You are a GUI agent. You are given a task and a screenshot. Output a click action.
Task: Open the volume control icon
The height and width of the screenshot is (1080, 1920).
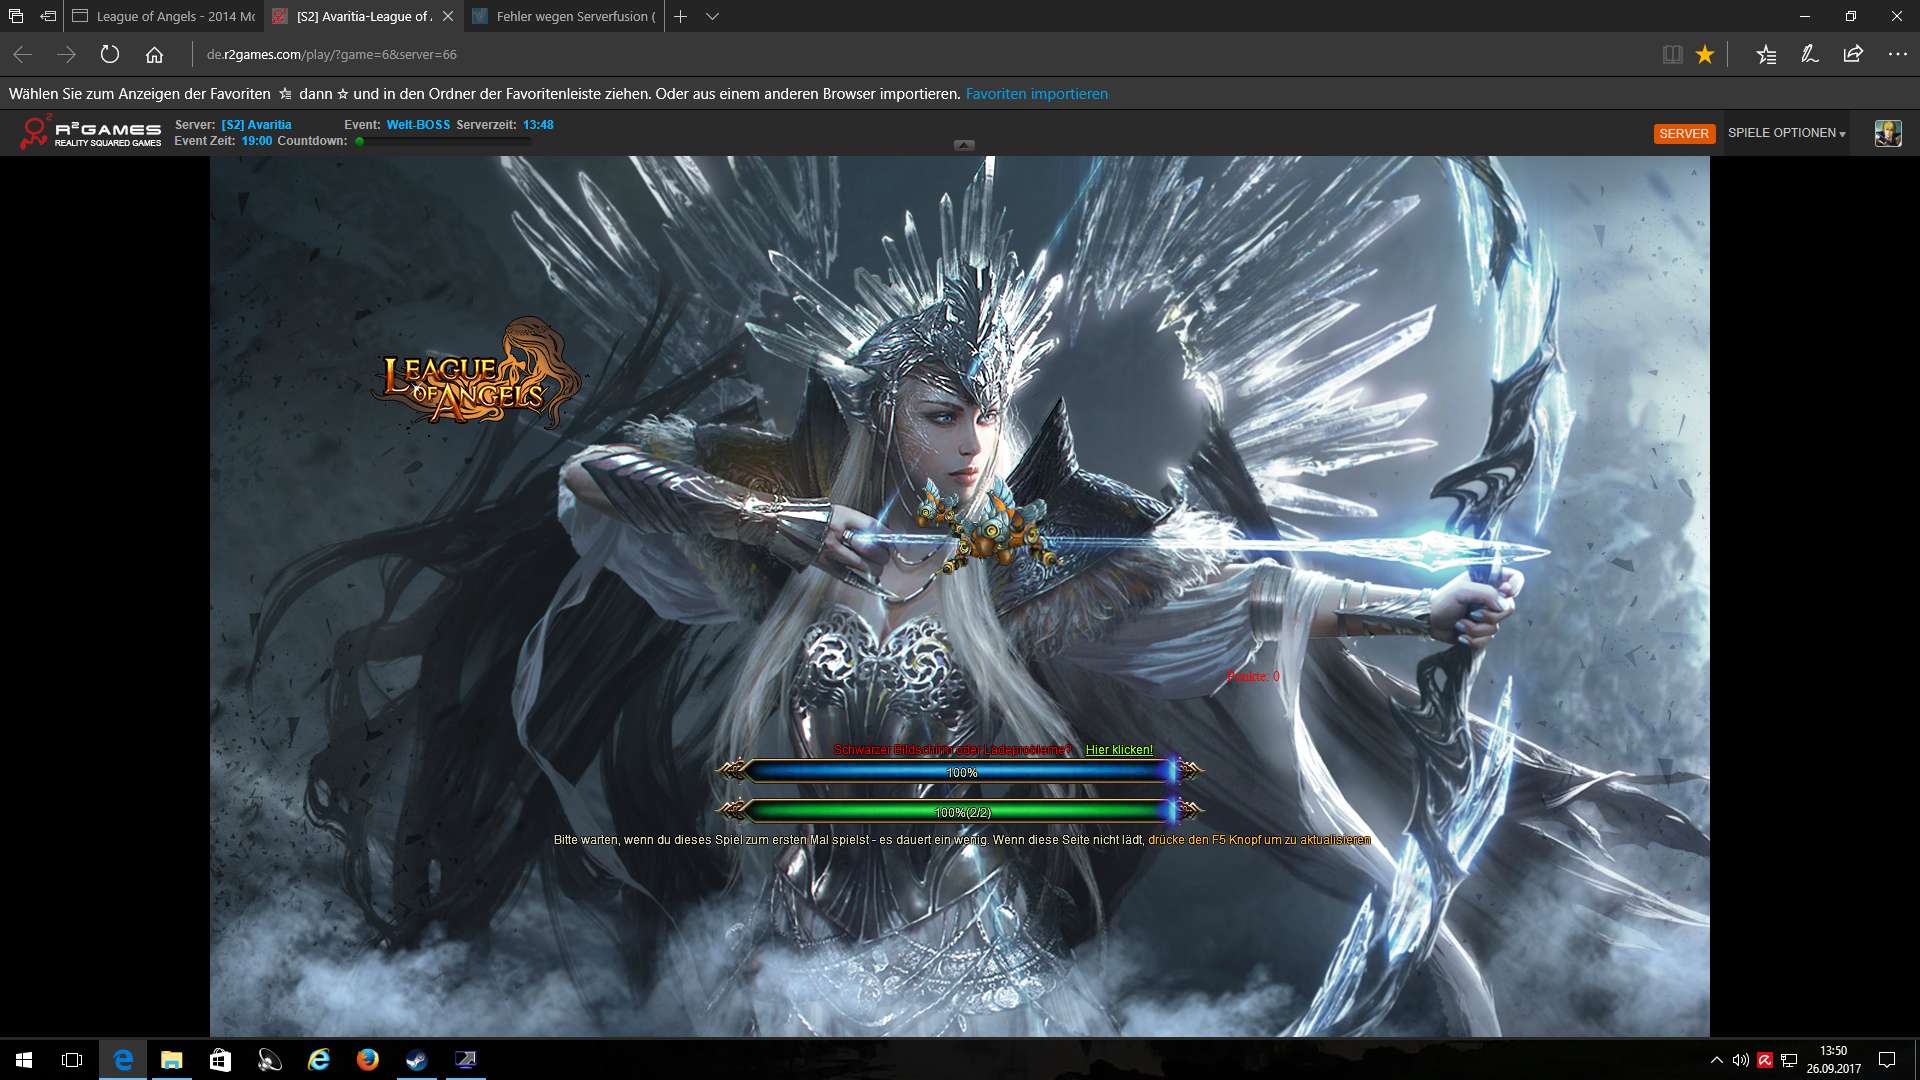coord(1741,1060)
